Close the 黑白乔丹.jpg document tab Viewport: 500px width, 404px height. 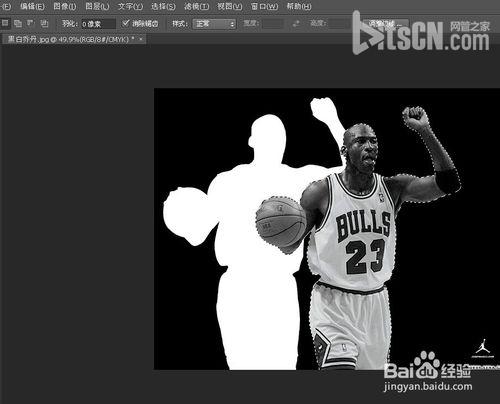(141, 39)
